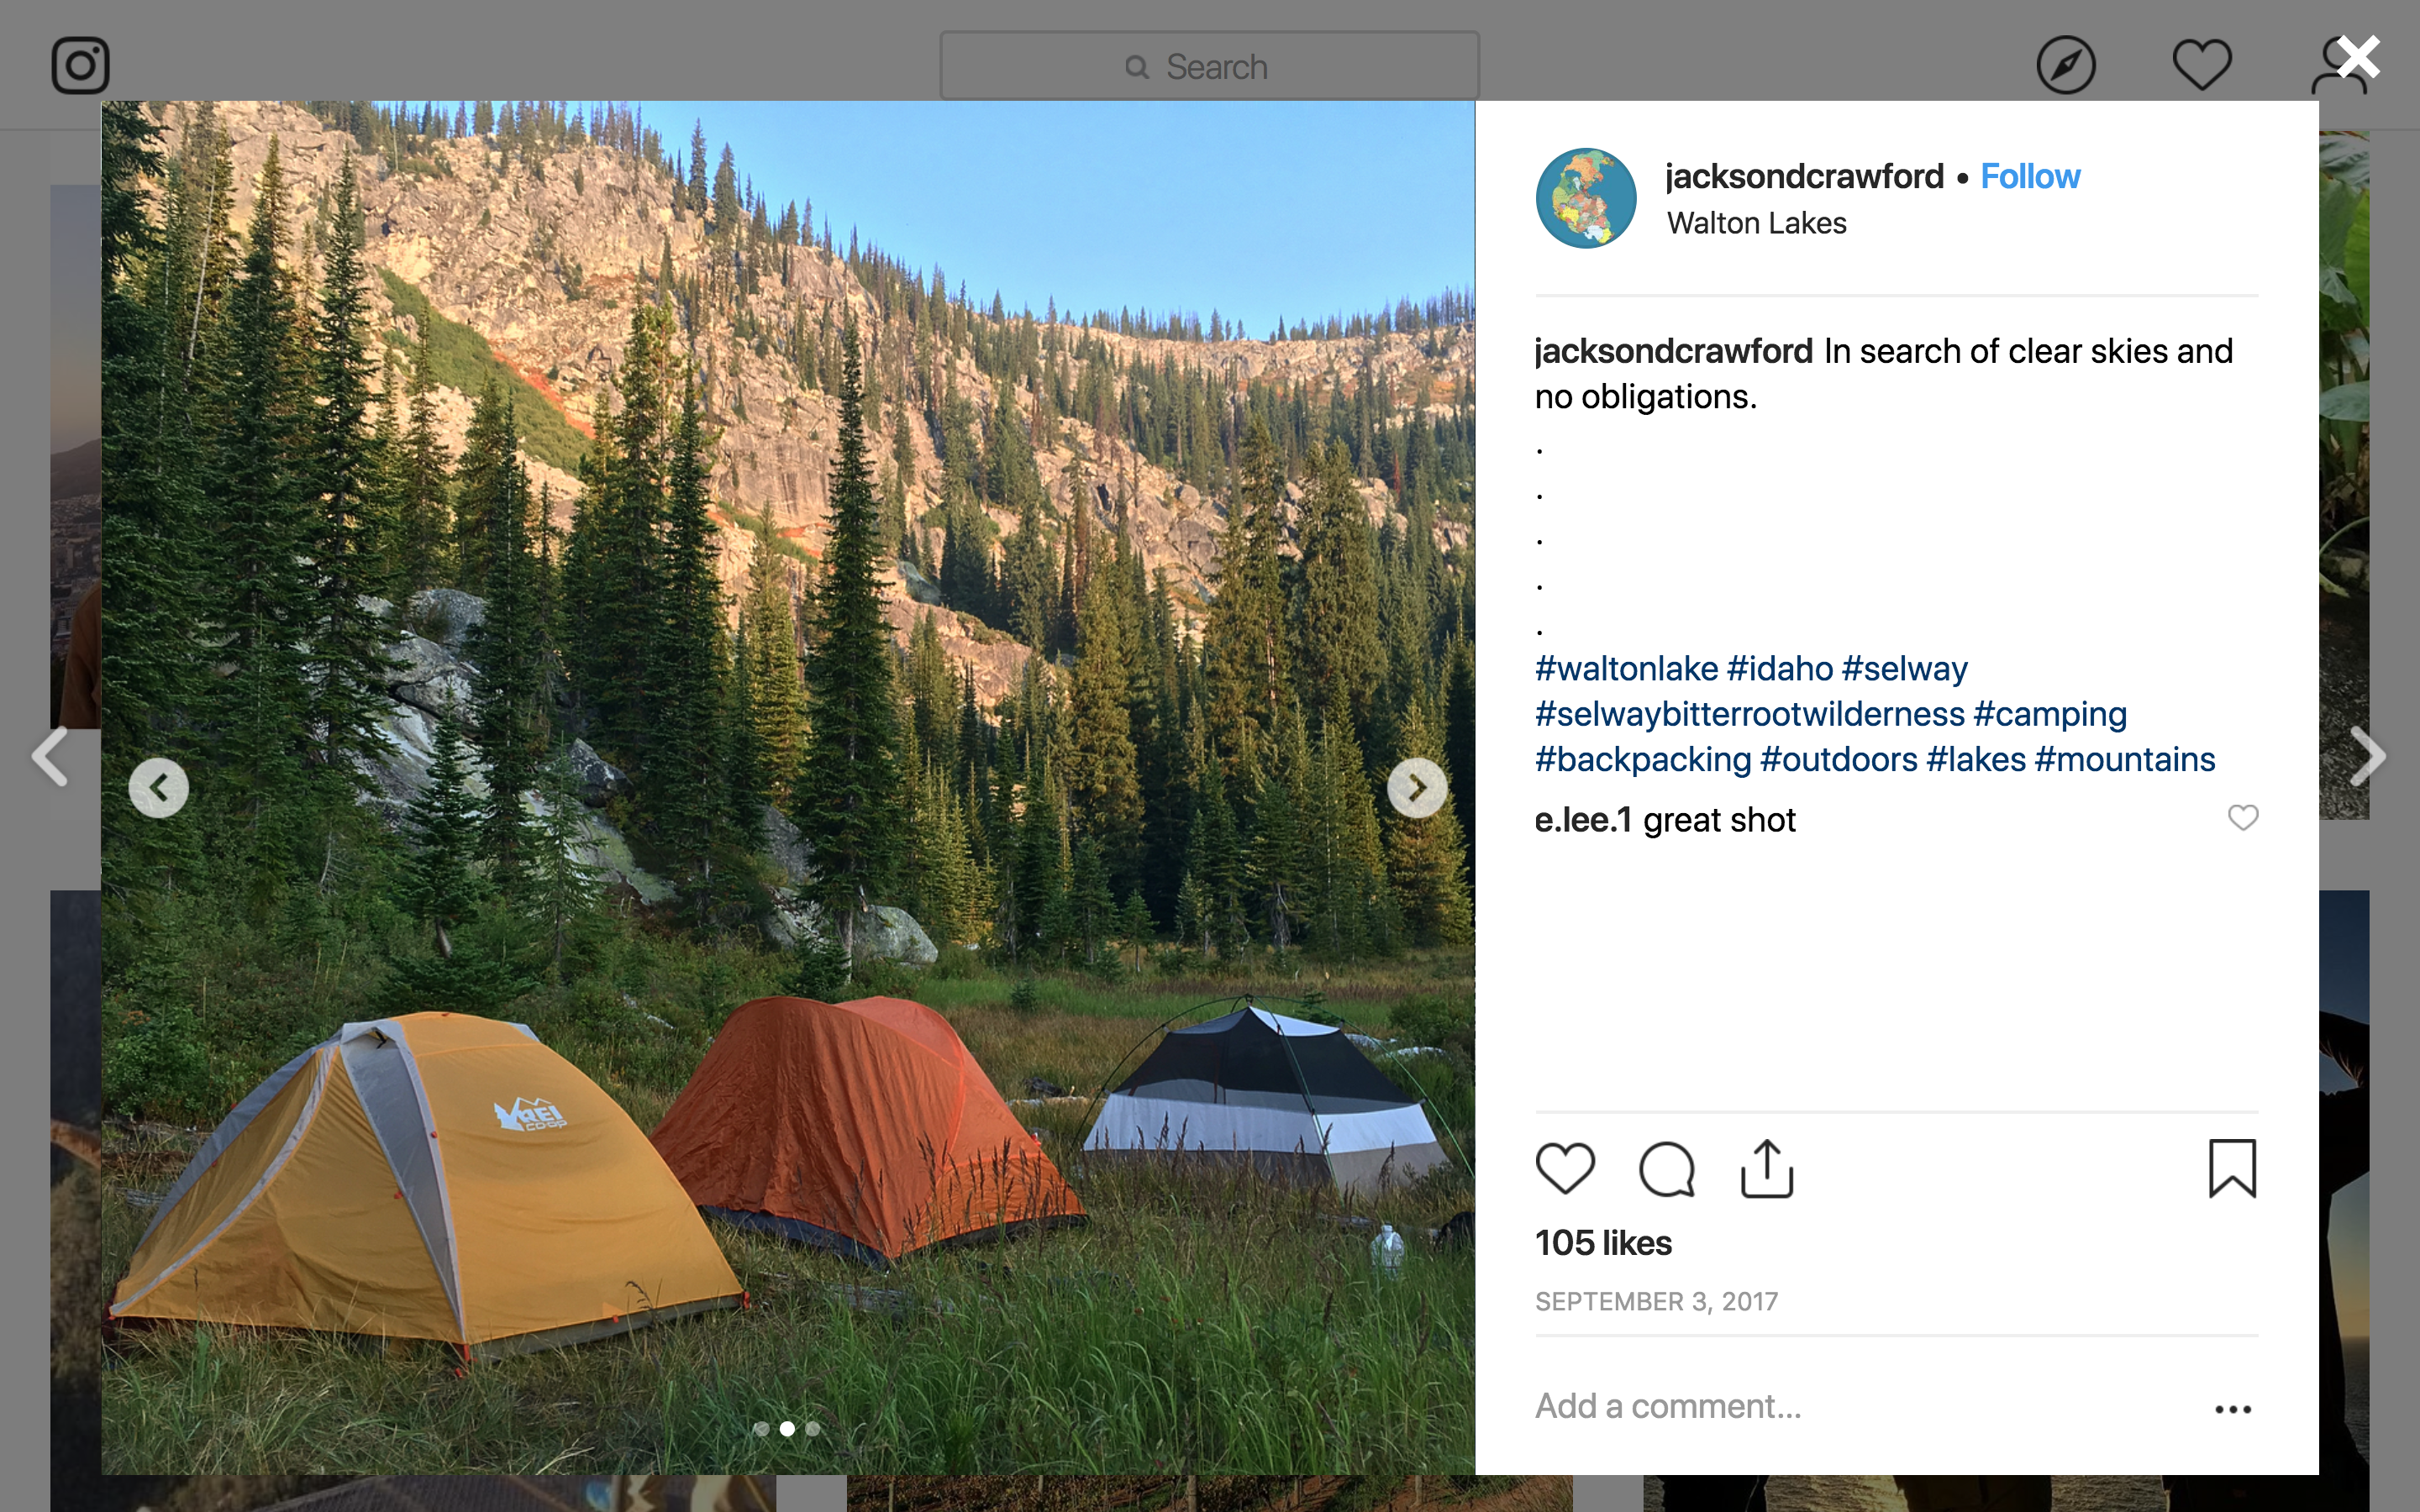Click the comment bubble icon
2420x1512 pixels.
[1667, 1168]
